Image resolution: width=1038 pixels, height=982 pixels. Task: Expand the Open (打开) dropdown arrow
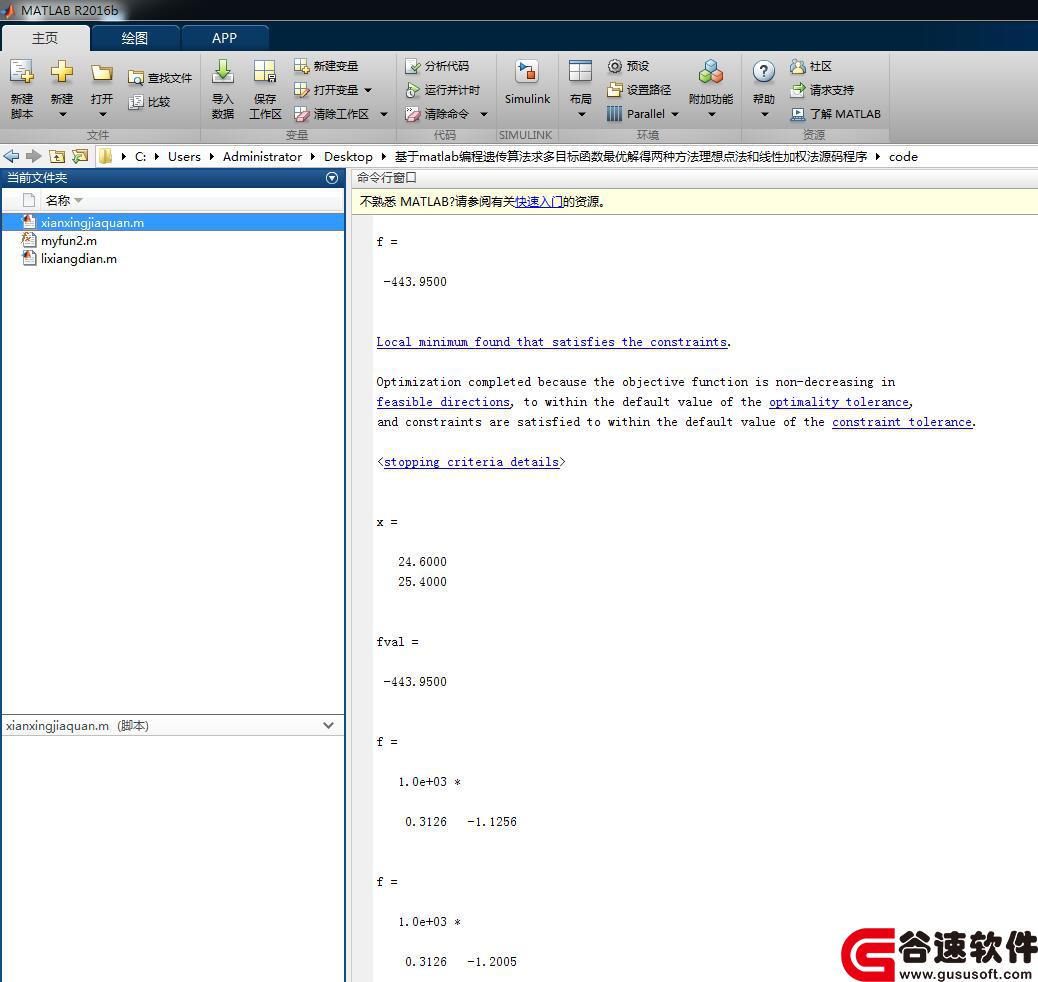click(102, 115)
